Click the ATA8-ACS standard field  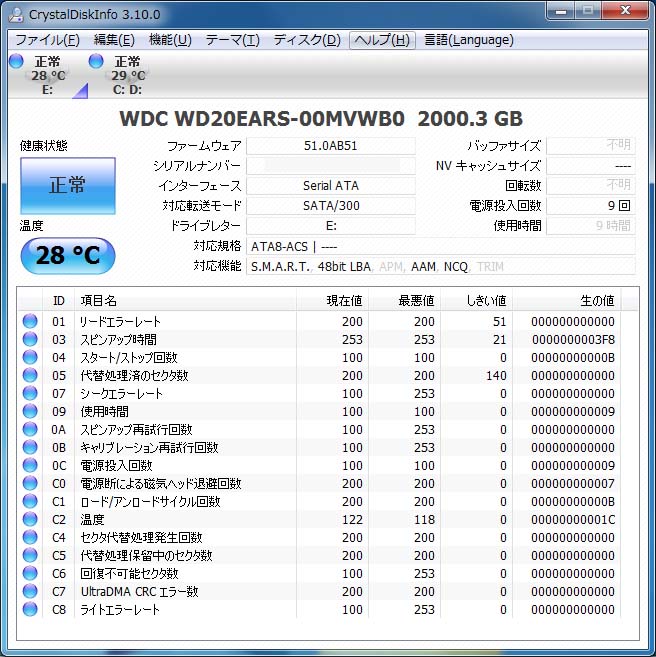[441, 246]
